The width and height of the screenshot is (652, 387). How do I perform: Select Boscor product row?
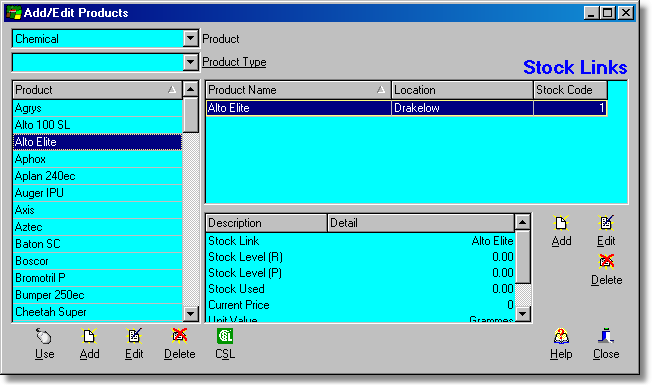pos(97,261)
